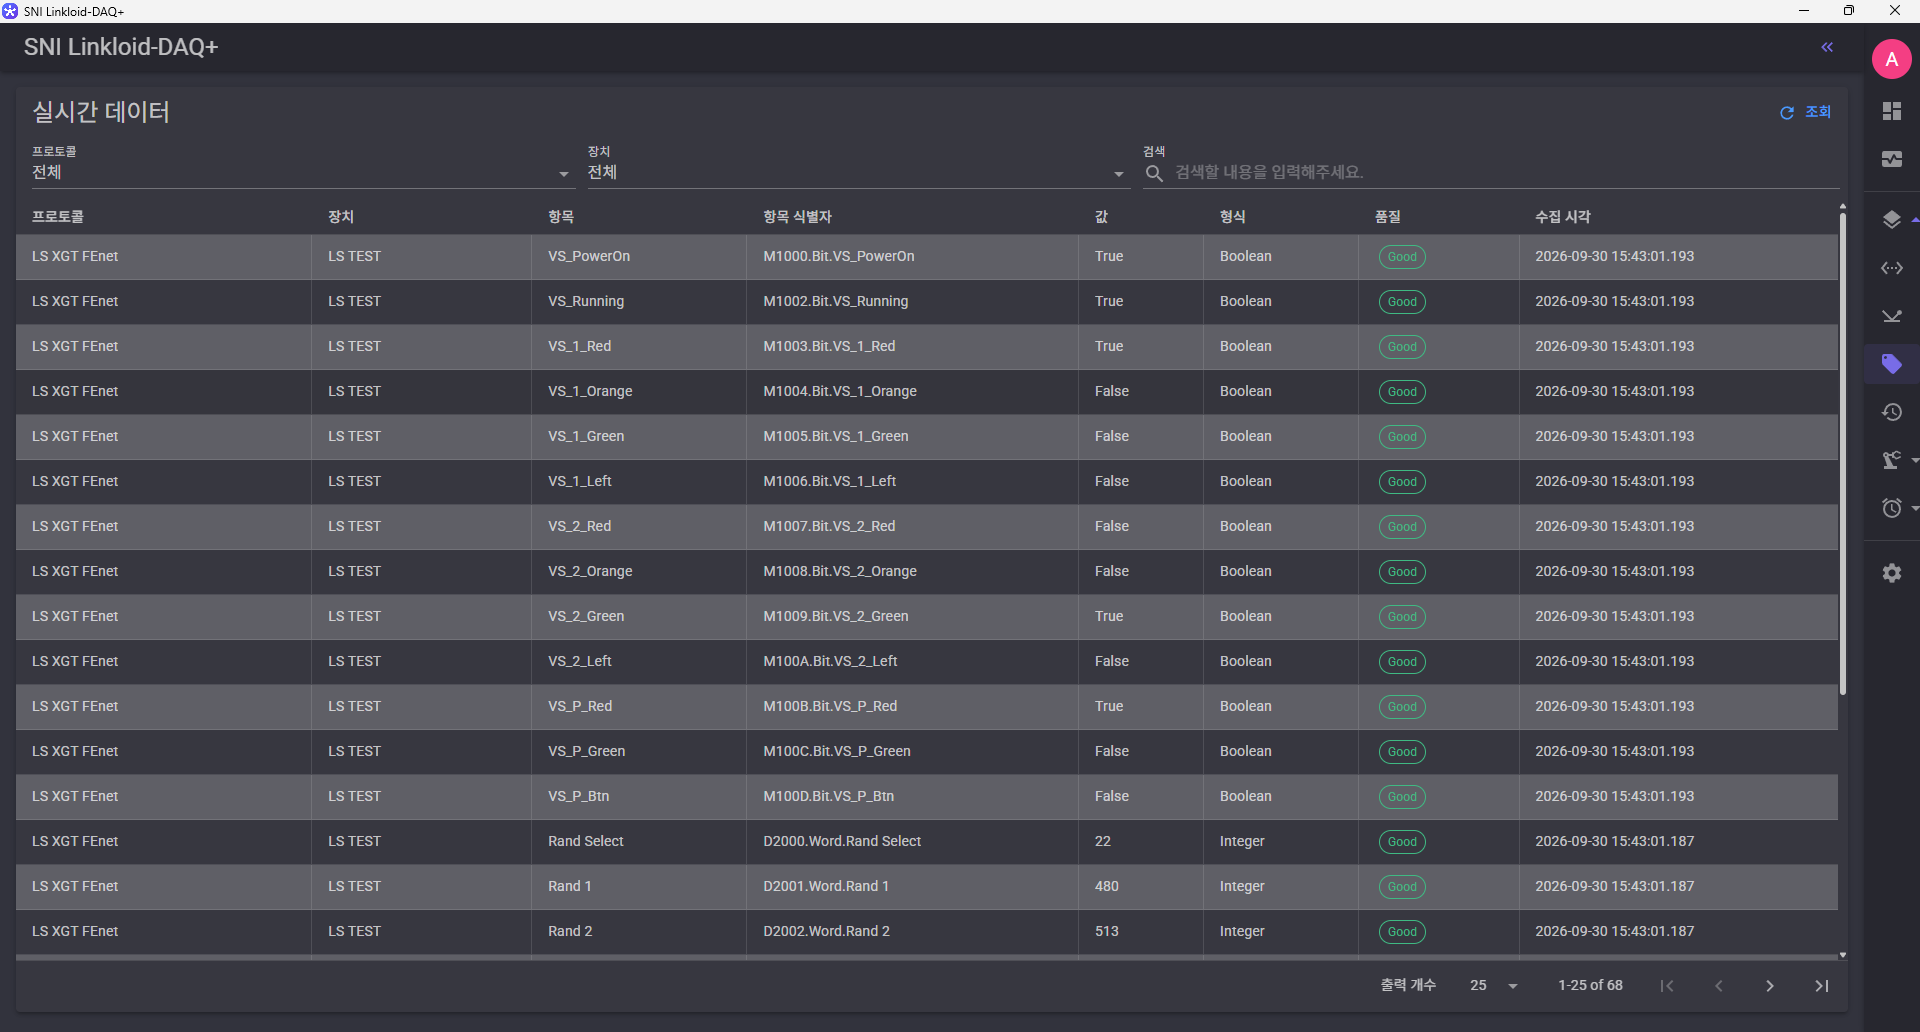Screen dimensions: 1920x1032
Task: Select the layers icon in sidebar
Action: (x=1891, y=219)
